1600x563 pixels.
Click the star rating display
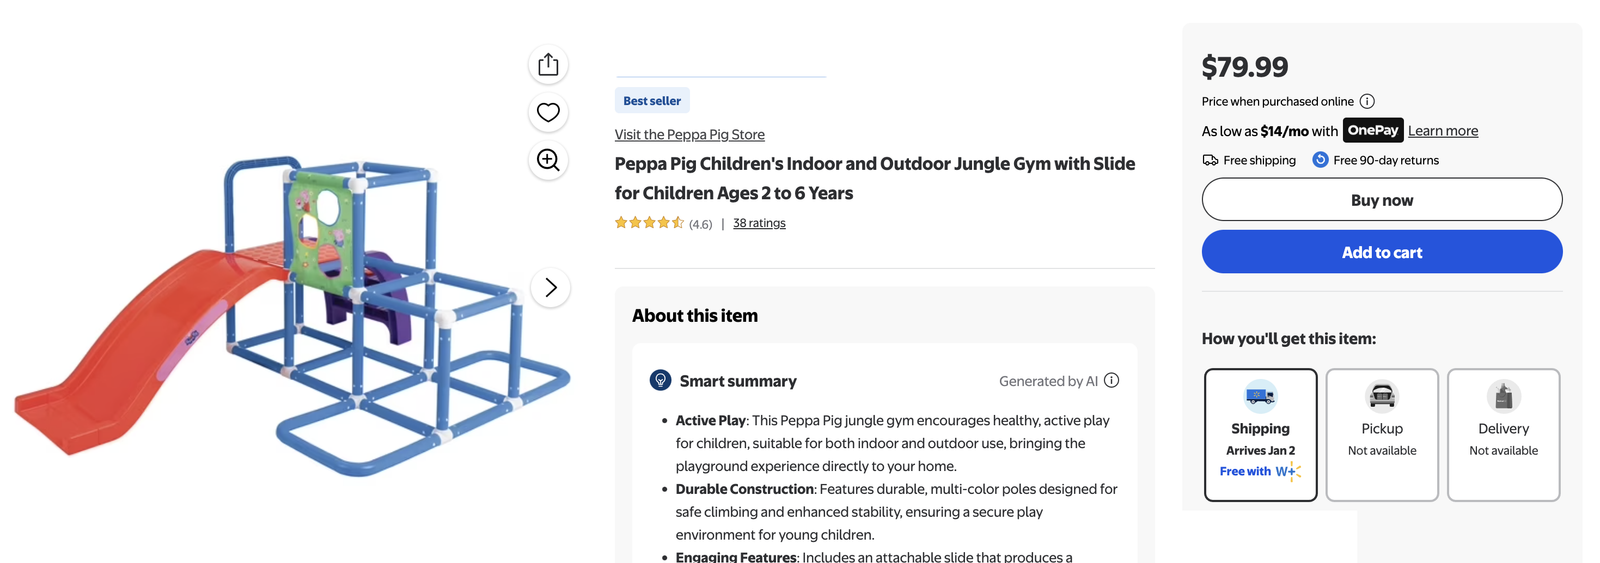[649, 223]
